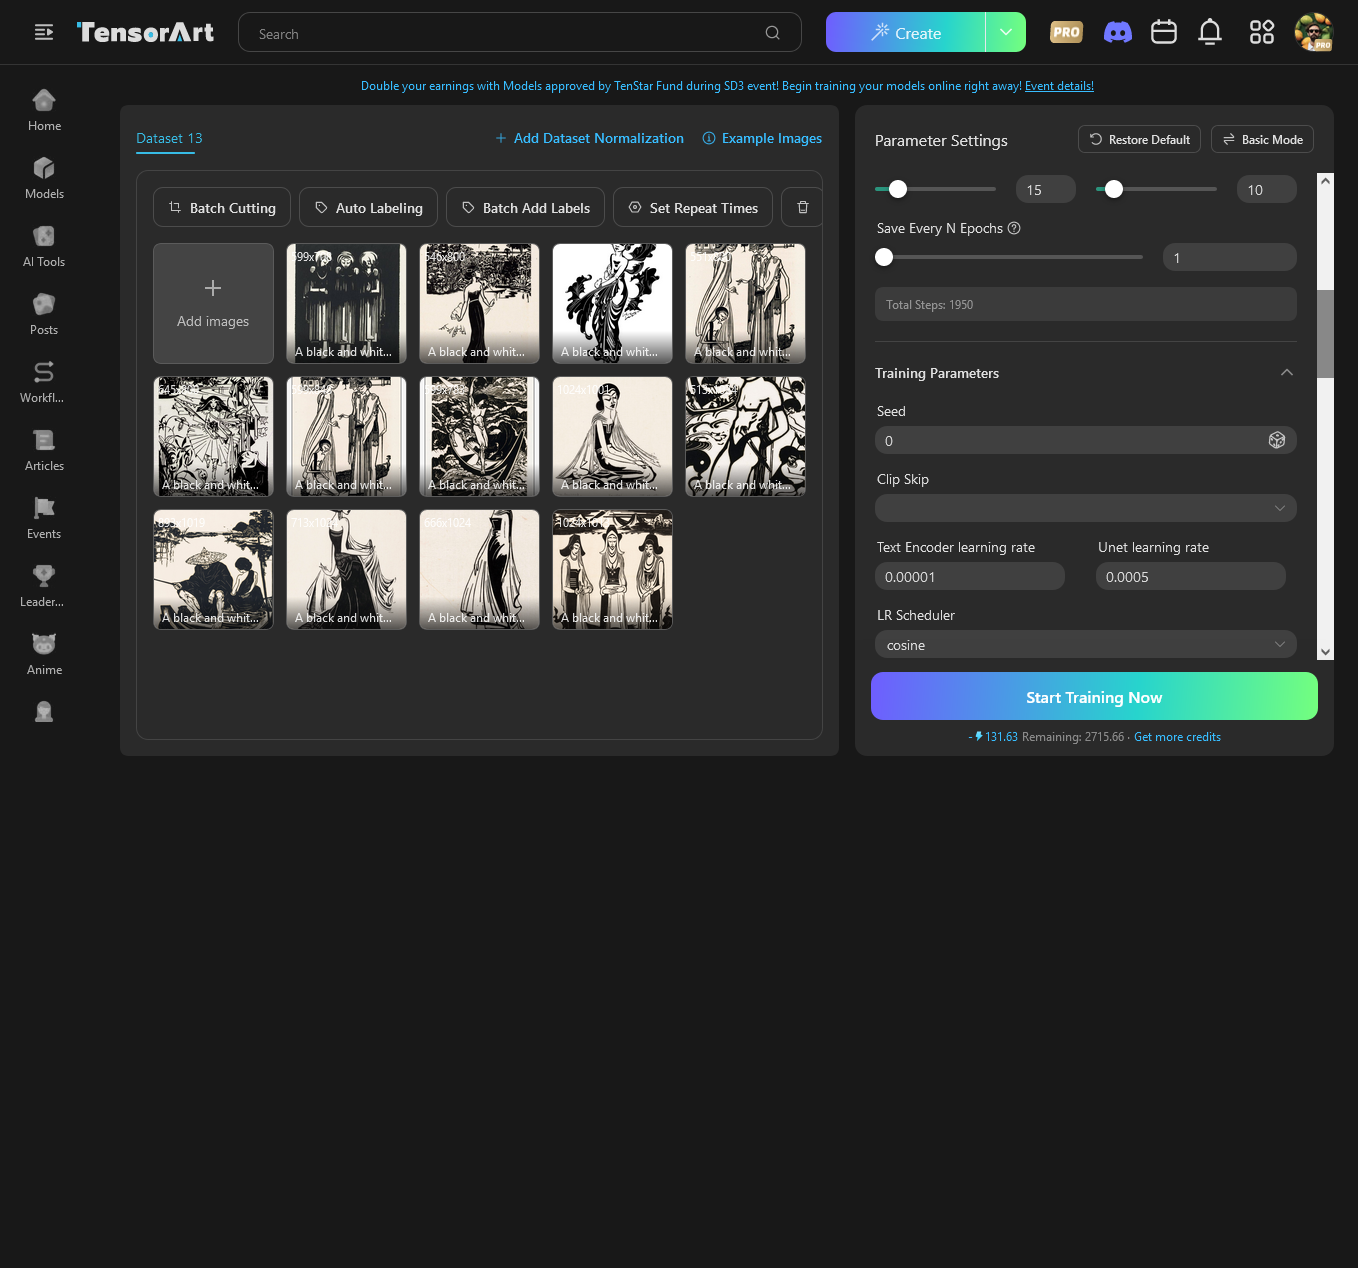1358x1268 pixels.
Task: Click the Get more credits link
Action: point(1177,737)
